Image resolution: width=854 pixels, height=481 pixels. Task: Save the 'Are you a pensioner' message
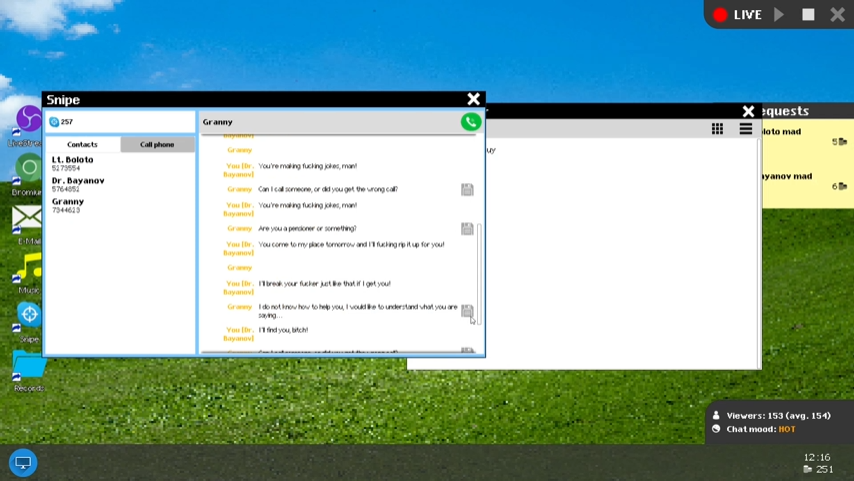(x=467, y=229)
